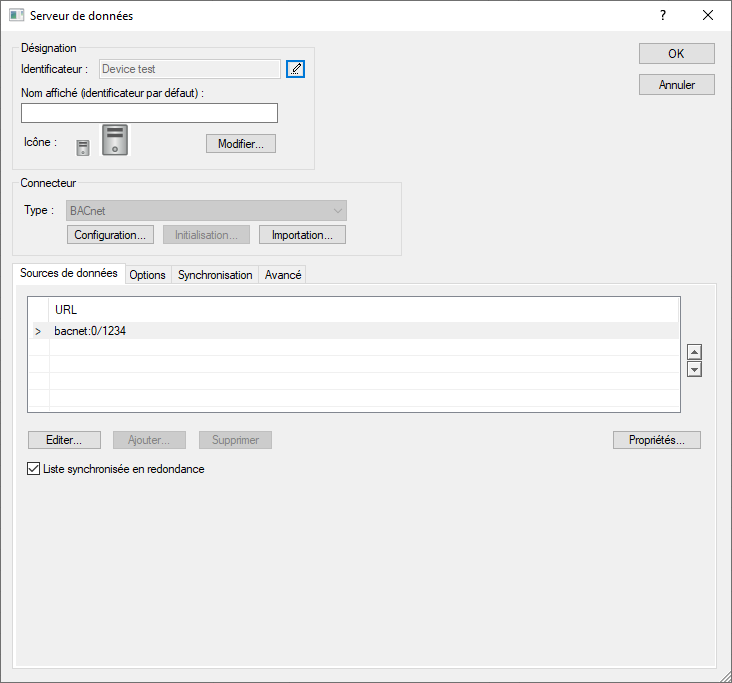Viewport: 732px width, 683px height.
Task: Click Editer... to edit the URL
Action: point(64,440)
